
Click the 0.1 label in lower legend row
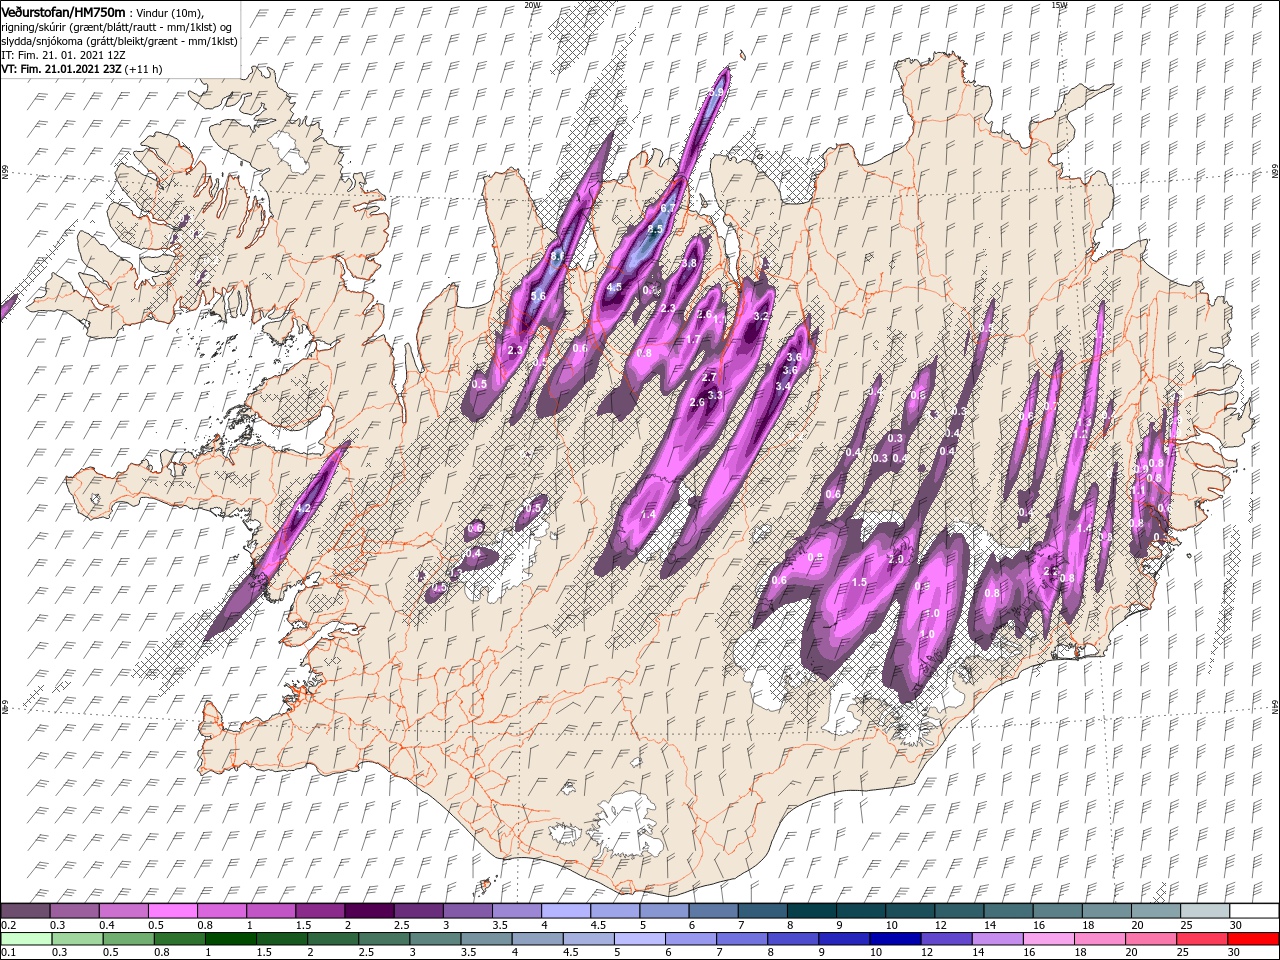click(x=7, y=952)
